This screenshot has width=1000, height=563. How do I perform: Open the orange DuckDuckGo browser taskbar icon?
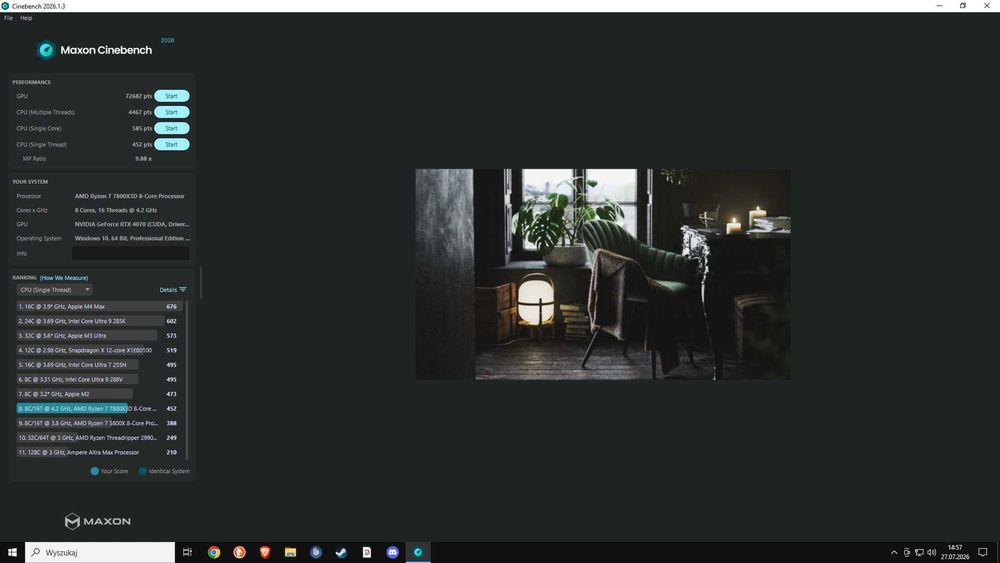click(x=240, y=552)
